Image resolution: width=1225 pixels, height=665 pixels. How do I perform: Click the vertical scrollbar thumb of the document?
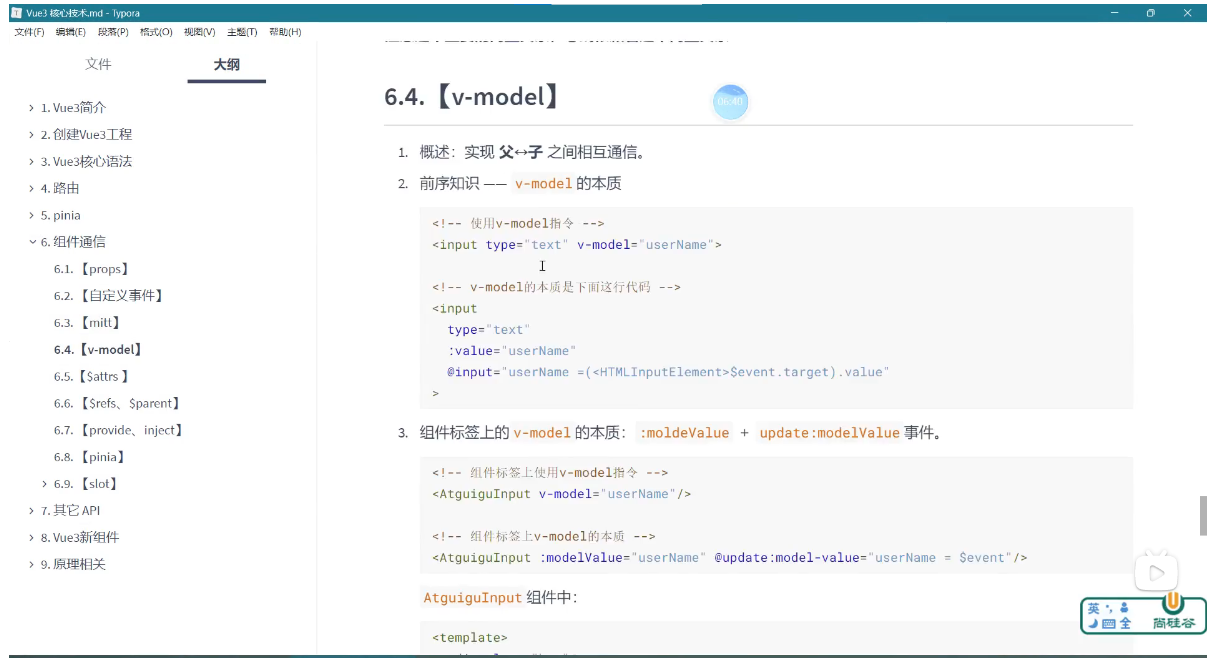[1203, 516]
